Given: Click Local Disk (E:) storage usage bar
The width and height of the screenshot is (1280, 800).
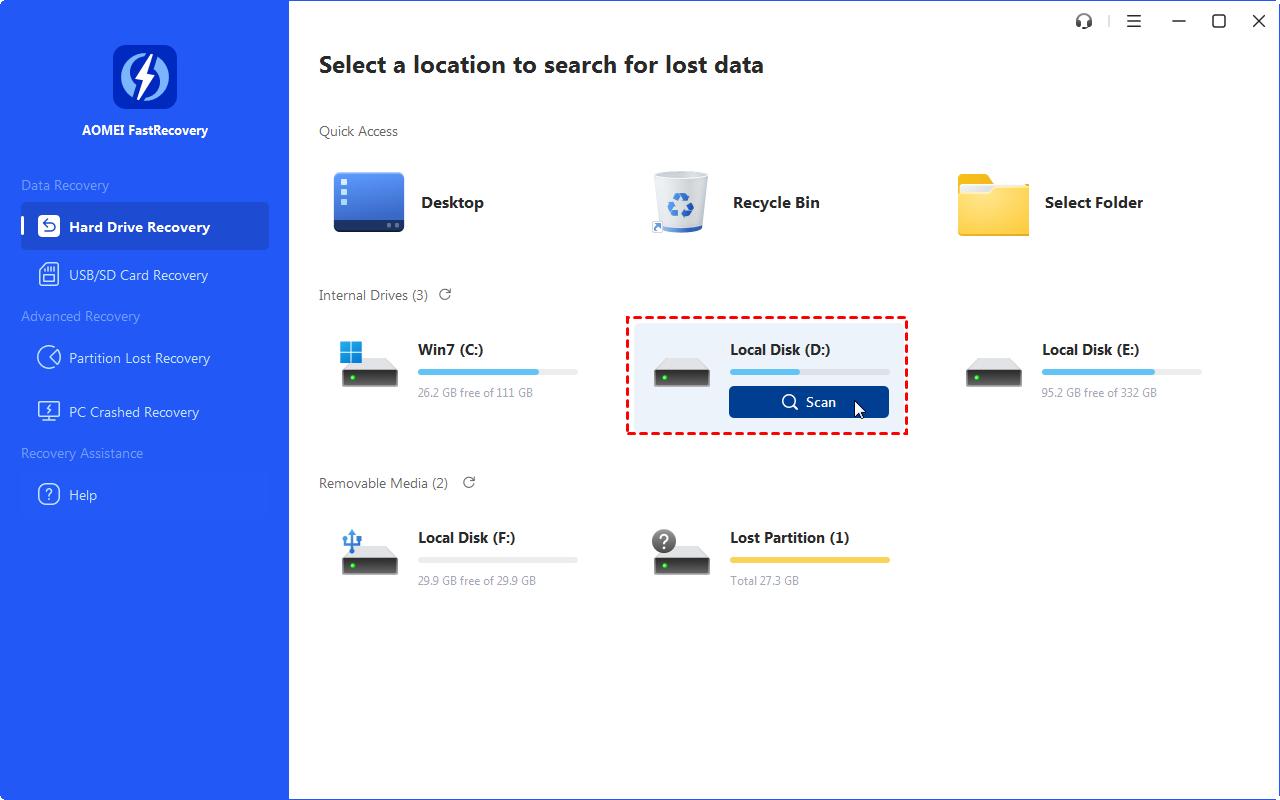Looking at the screenshot, I should click(x=1122, y=372).
